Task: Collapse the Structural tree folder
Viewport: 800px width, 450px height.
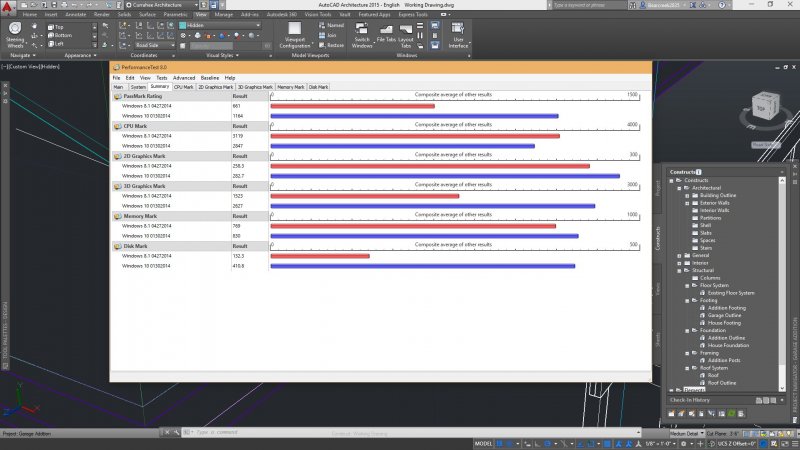Action: 679,270
